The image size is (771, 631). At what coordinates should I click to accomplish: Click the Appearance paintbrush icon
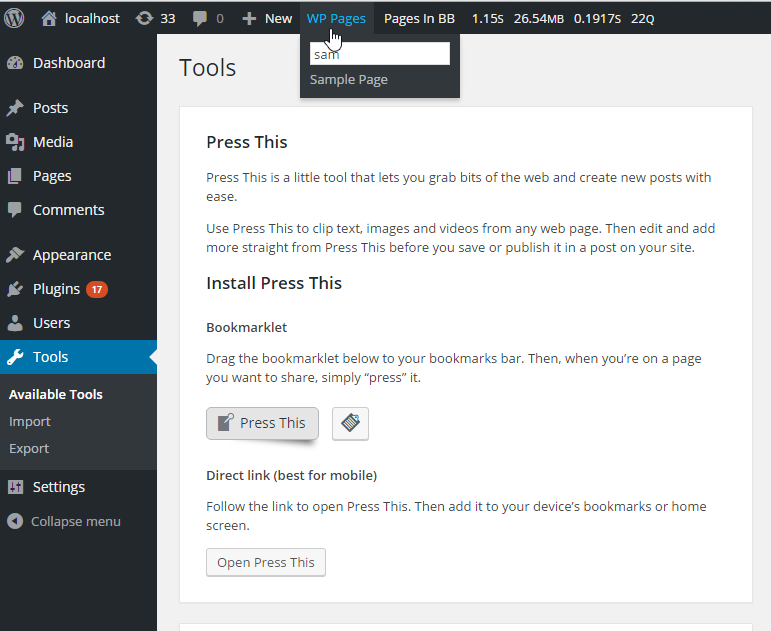[15, 255]
